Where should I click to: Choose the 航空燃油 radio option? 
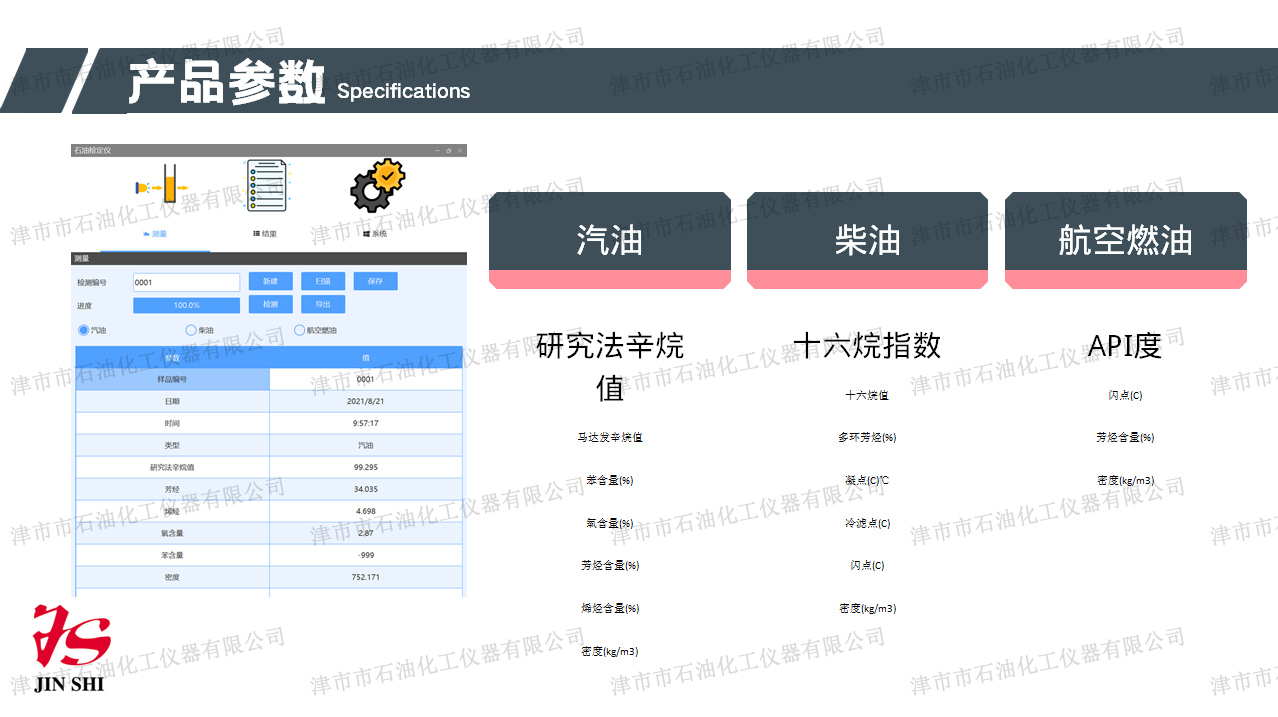(x=300, y=330)
